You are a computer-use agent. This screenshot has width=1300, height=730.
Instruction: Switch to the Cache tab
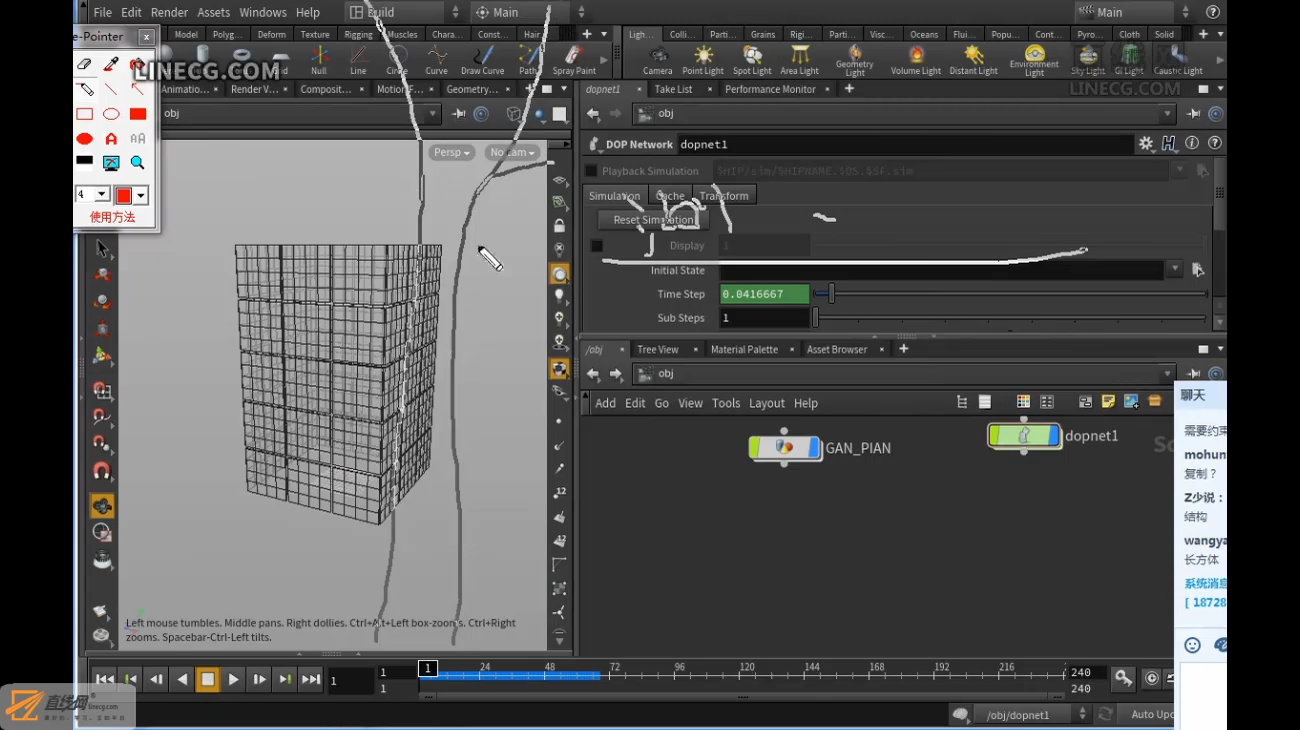coord(671,195)
